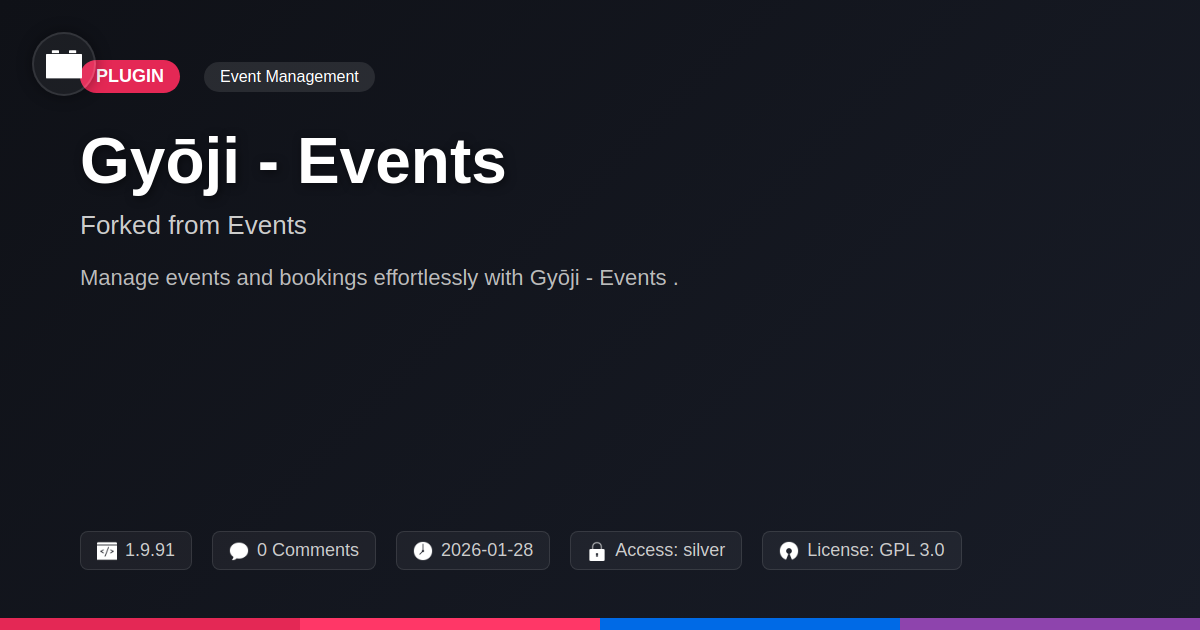
Task: Select the date 2026-01-28
Action: (487, 550)
